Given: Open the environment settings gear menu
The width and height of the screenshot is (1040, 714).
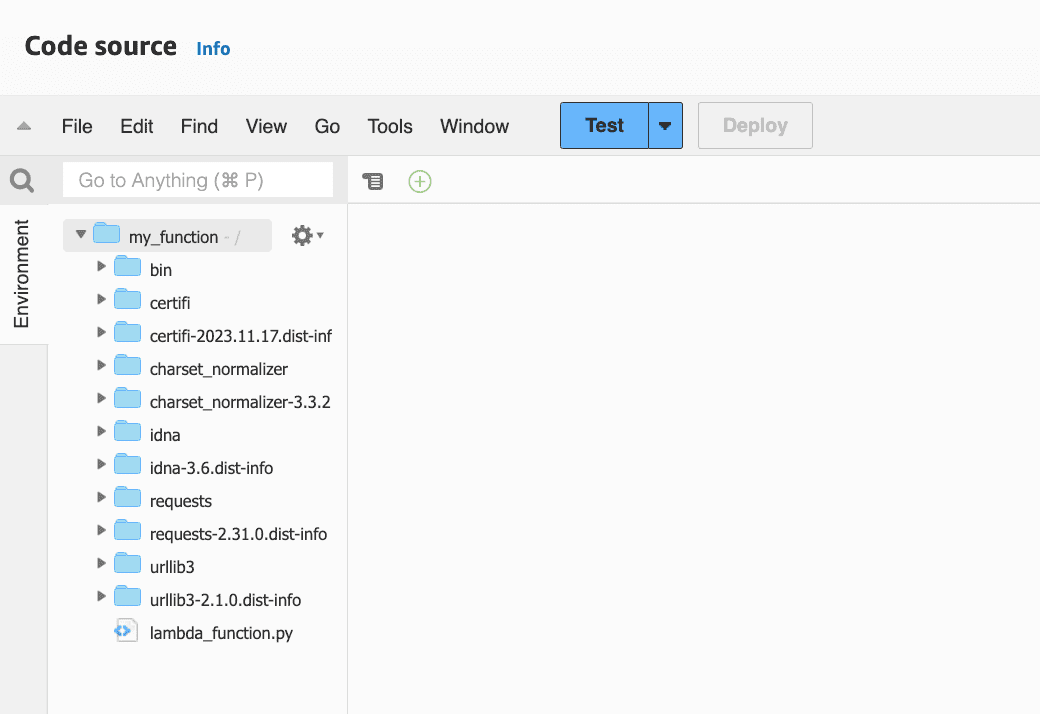Looking at the screenshot, I should (x=301, y=234).
